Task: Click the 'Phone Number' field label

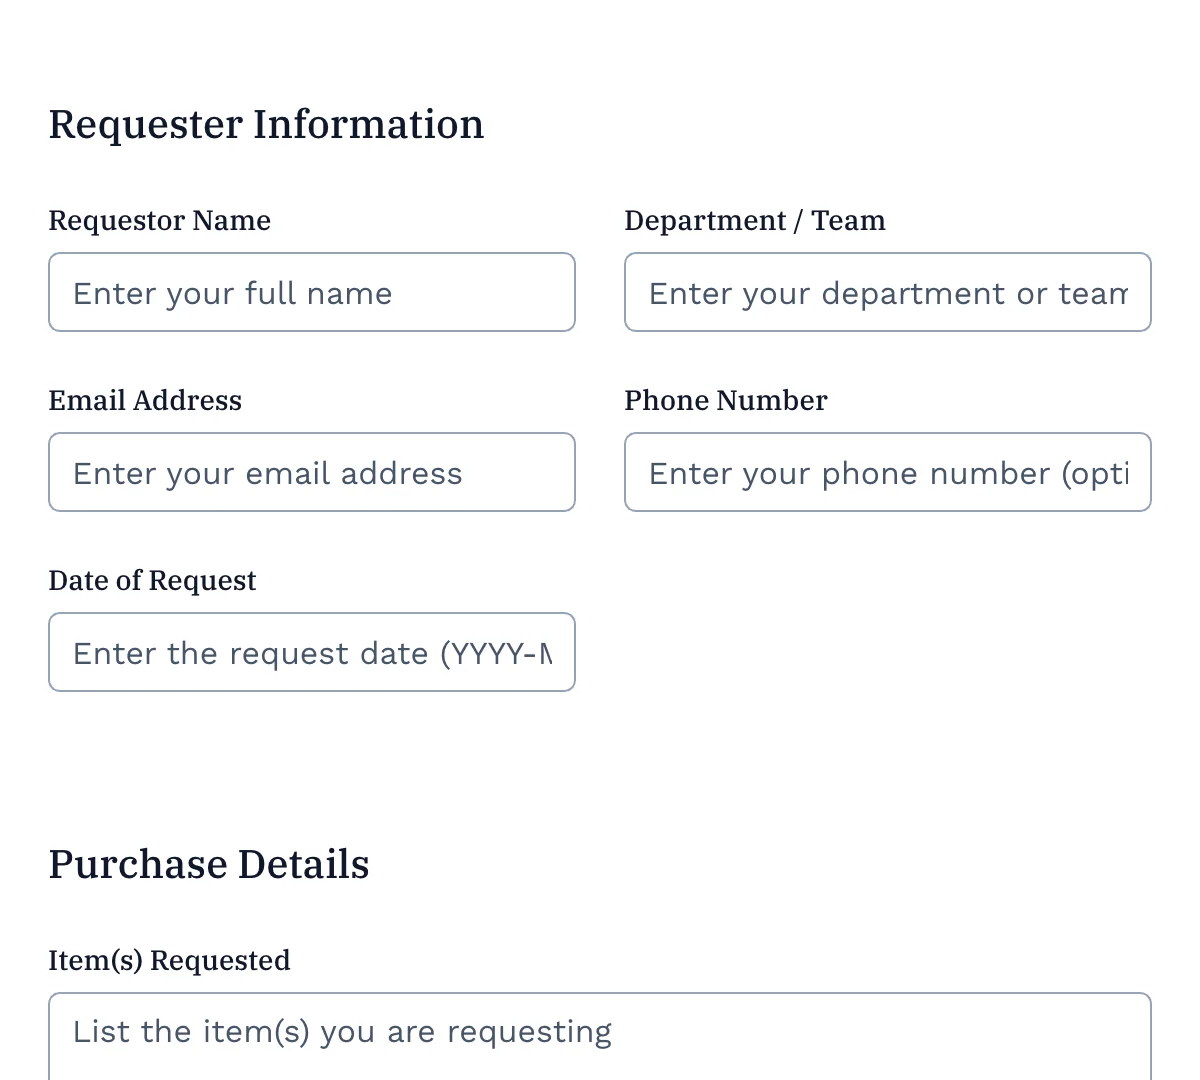Action: 725,400
